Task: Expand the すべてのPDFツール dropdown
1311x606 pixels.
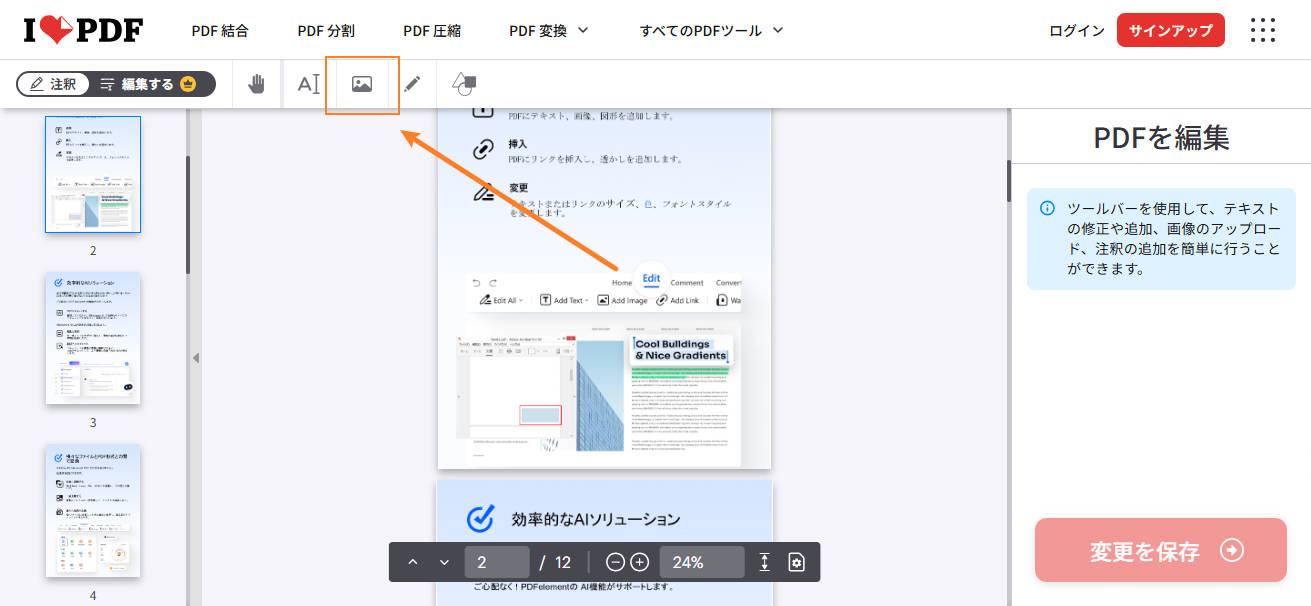Action: tap(709, 30)
